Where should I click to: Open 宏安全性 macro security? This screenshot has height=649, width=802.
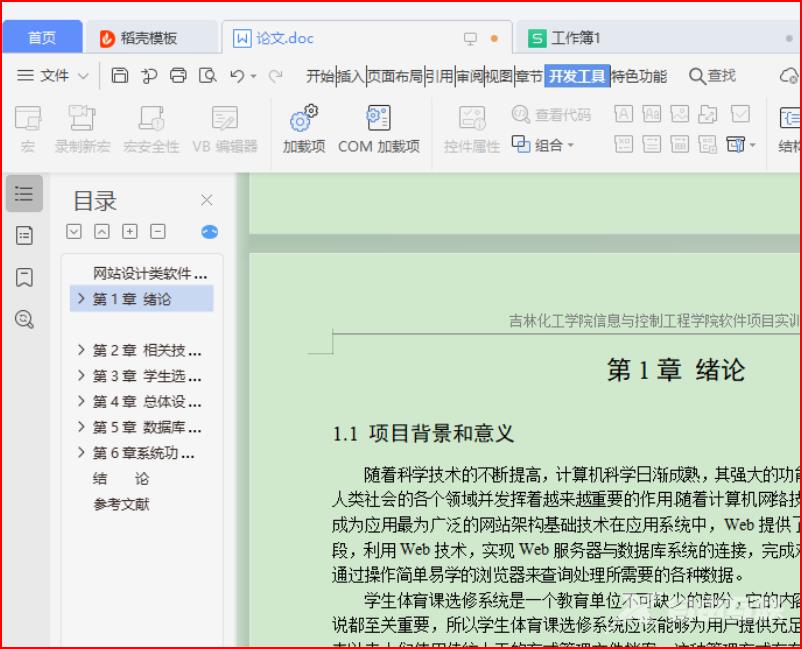point(151,129)
